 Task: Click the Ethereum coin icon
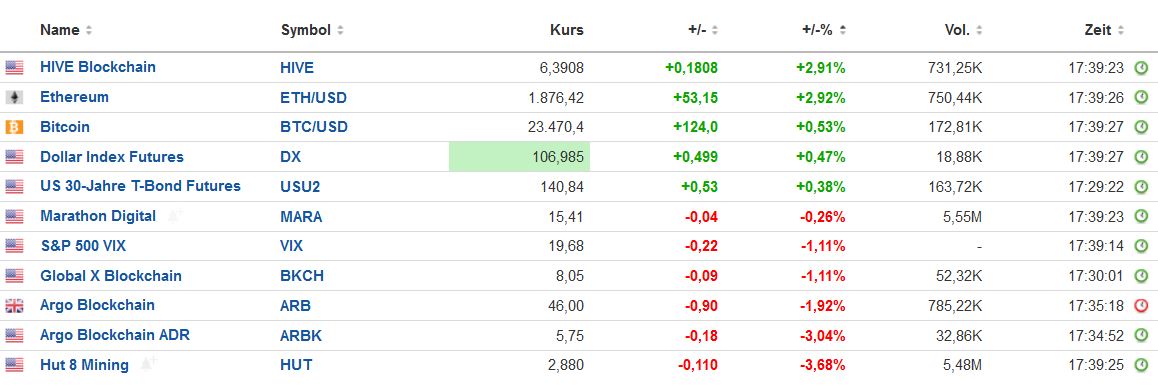pos(14,97)
